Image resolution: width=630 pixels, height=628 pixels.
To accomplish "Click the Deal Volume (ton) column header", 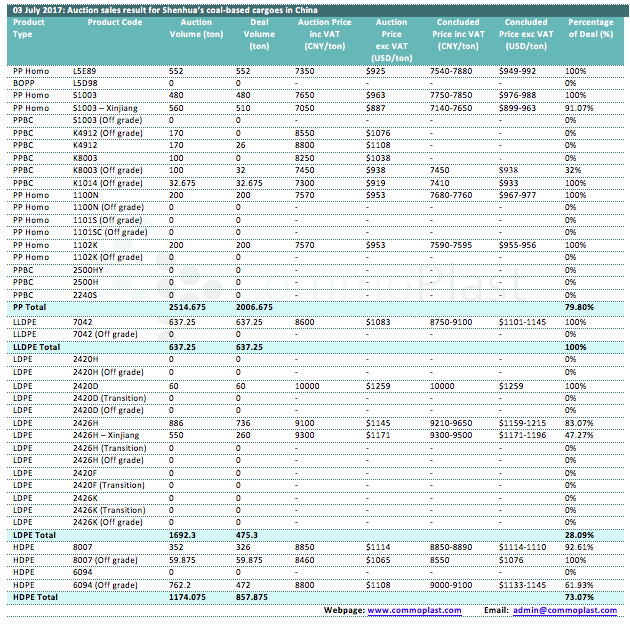I will tap(259, 34).
